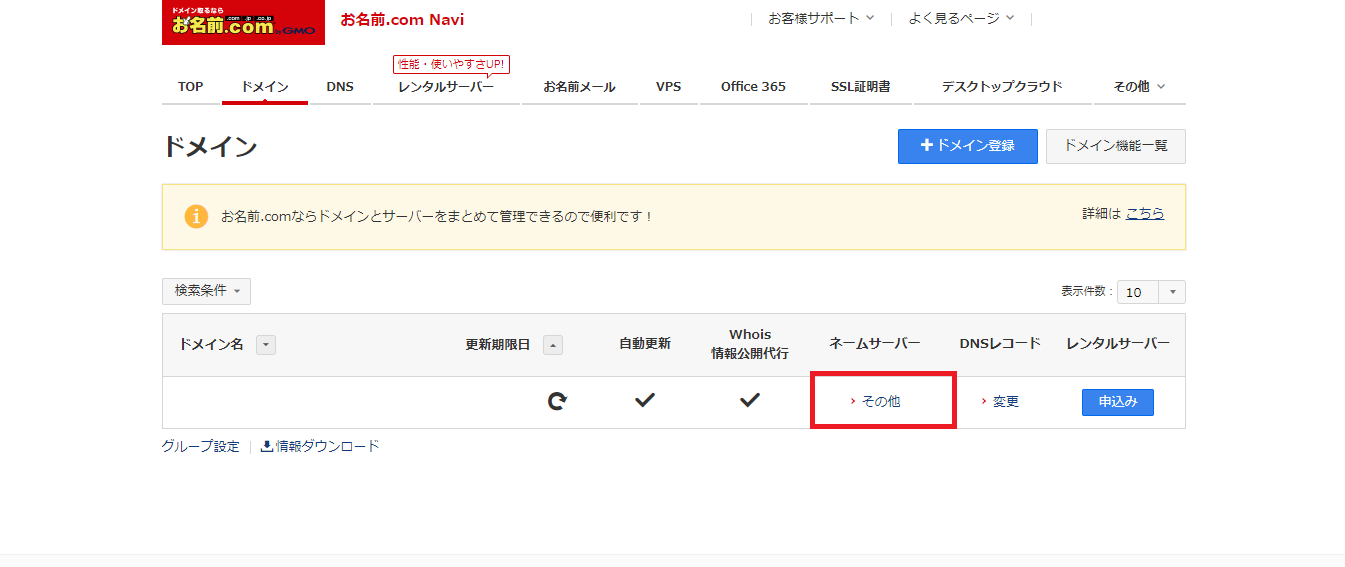
Task: Click the お名前.com logo
Action: tap(243, 22)
